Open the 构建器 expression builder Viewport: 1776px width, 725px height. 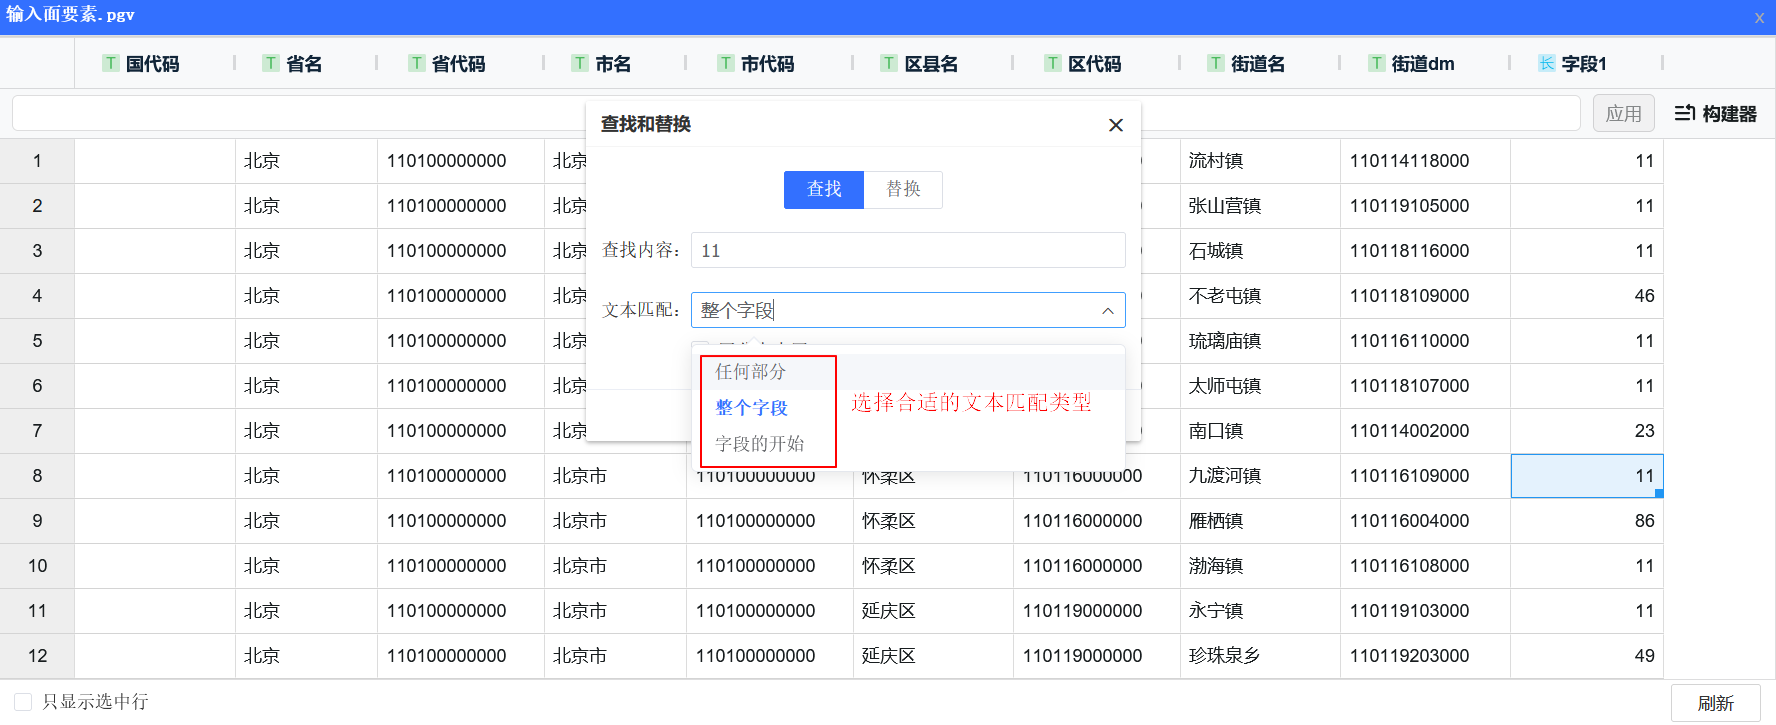coord(1715,114)
